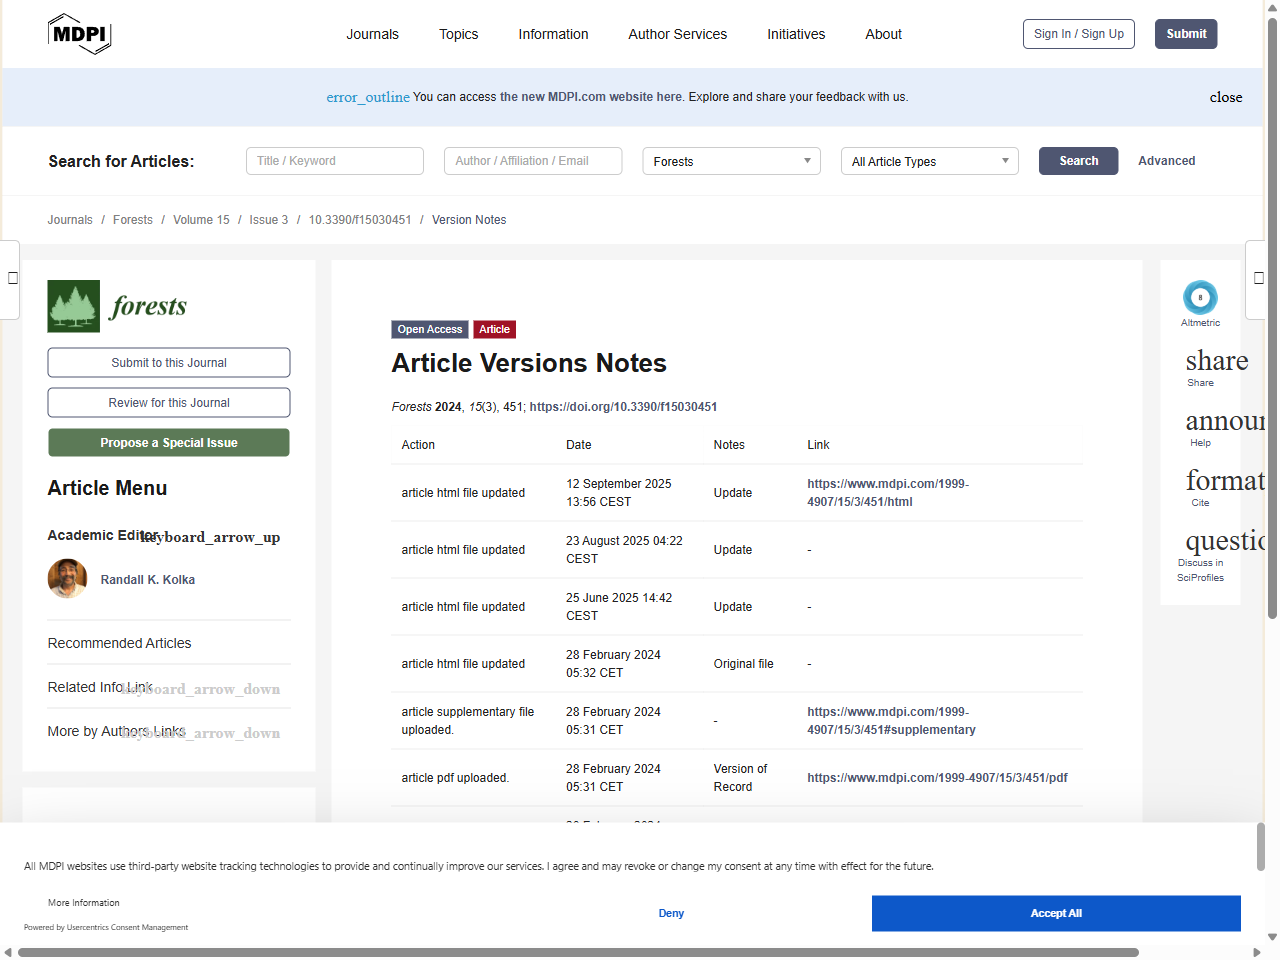Close the new website notification banner
1280x960 pixels.
click(1226, 97)
